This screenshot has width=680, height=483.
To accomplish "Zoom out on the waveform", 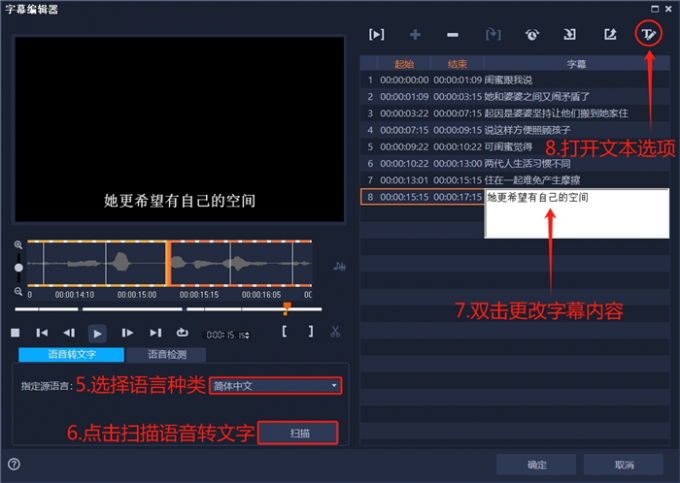I will pyautogui.click(x=18, y=291).
